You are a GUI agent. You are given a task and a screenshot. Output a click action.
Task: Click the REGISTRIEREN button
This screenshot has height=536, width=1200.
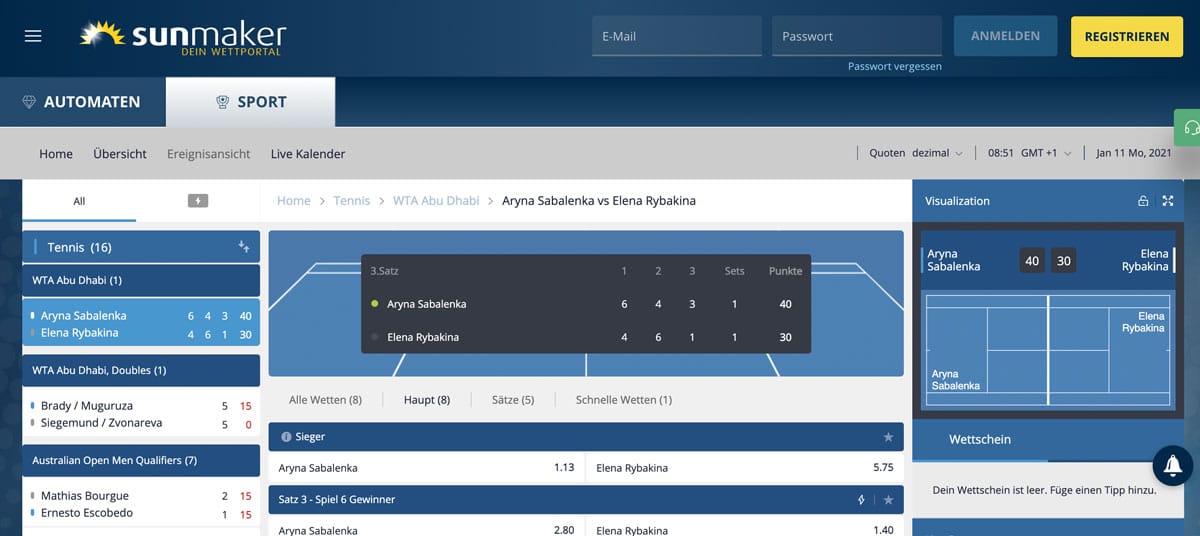click(x=1126, y=36)
